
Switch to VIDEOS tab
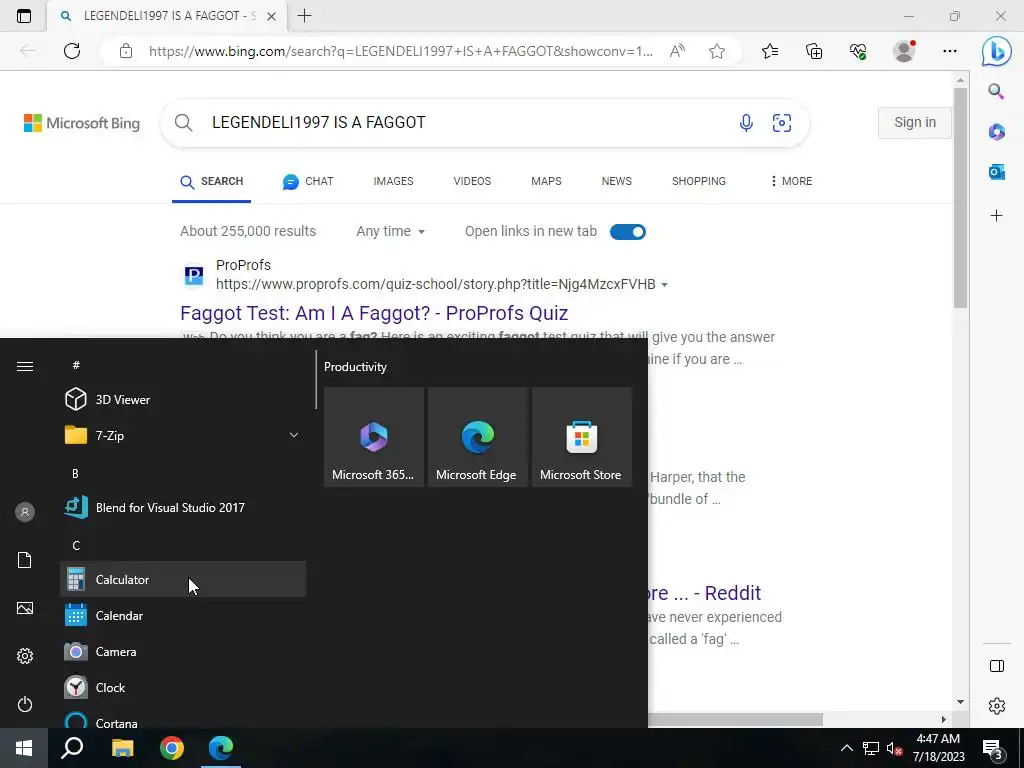click(472, 181)
